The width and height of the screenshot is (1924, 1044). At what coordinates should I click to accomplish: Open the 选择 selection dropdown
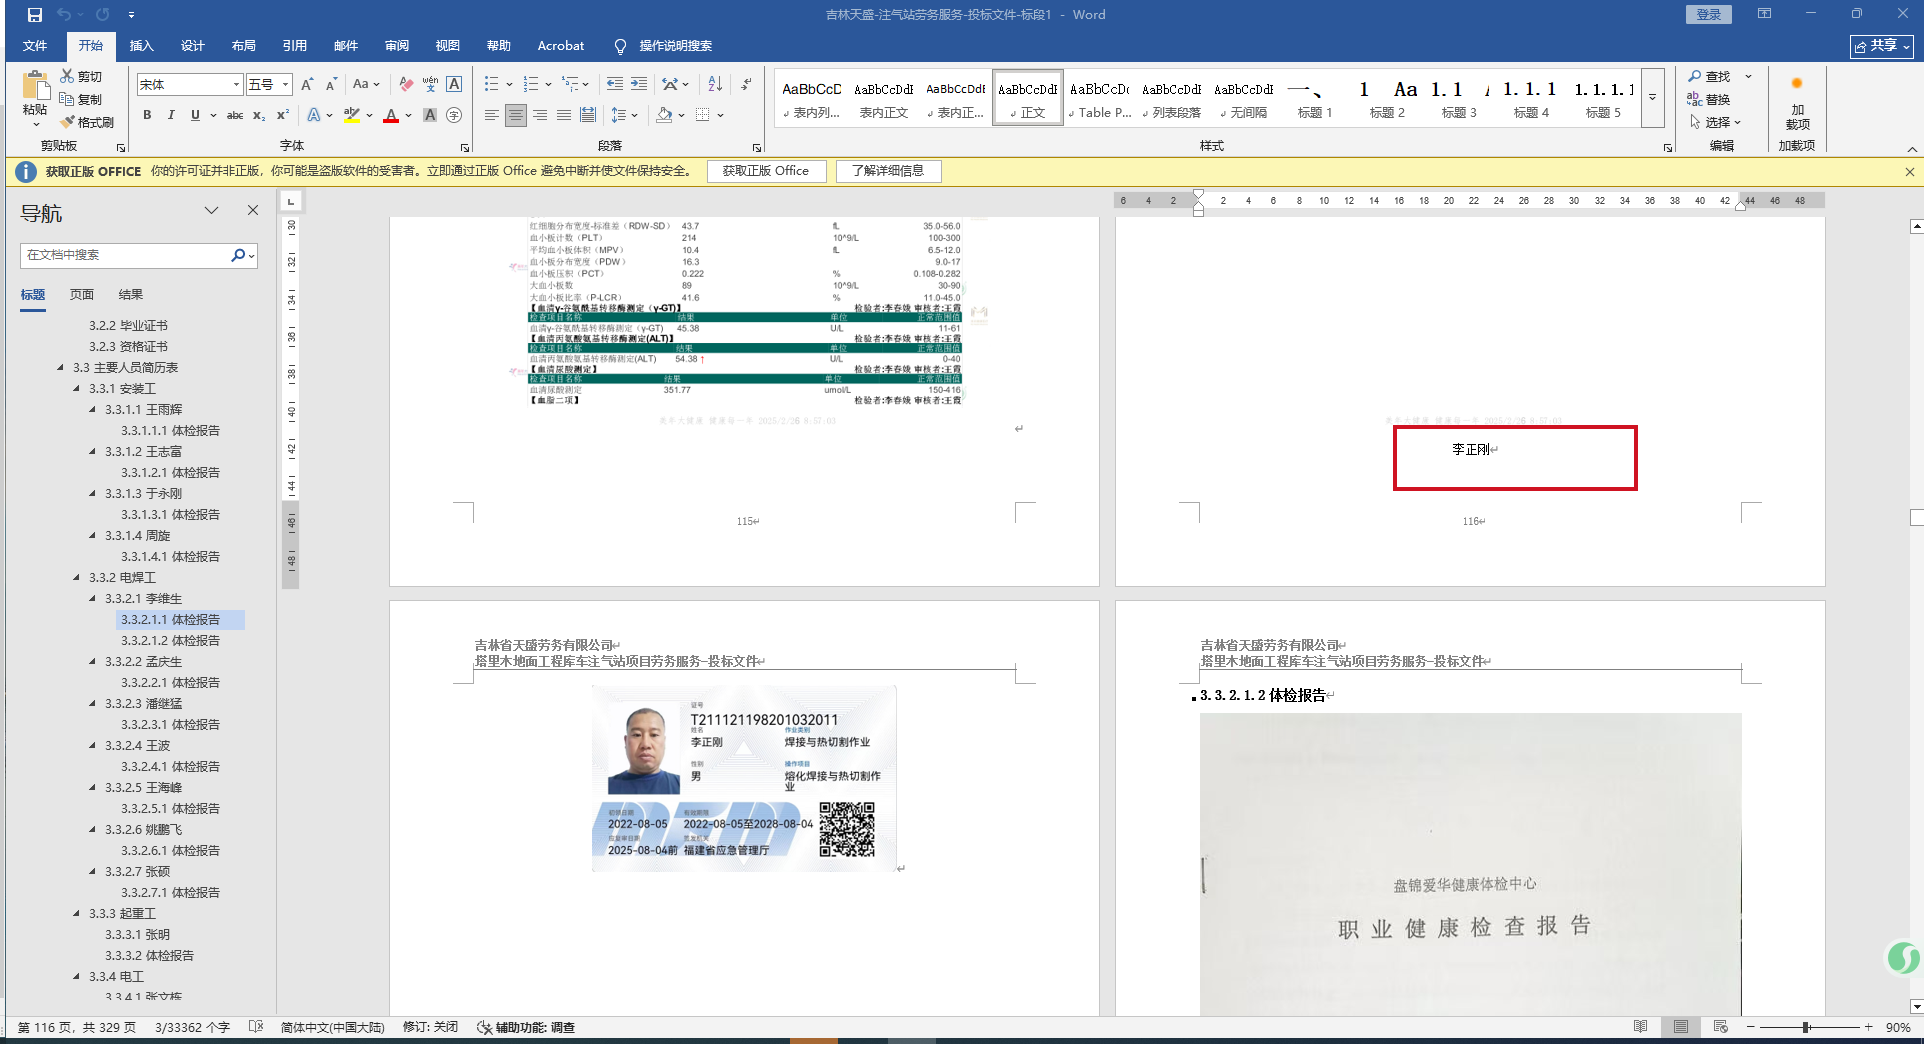pyautogui.click(x=1716, y=122)
